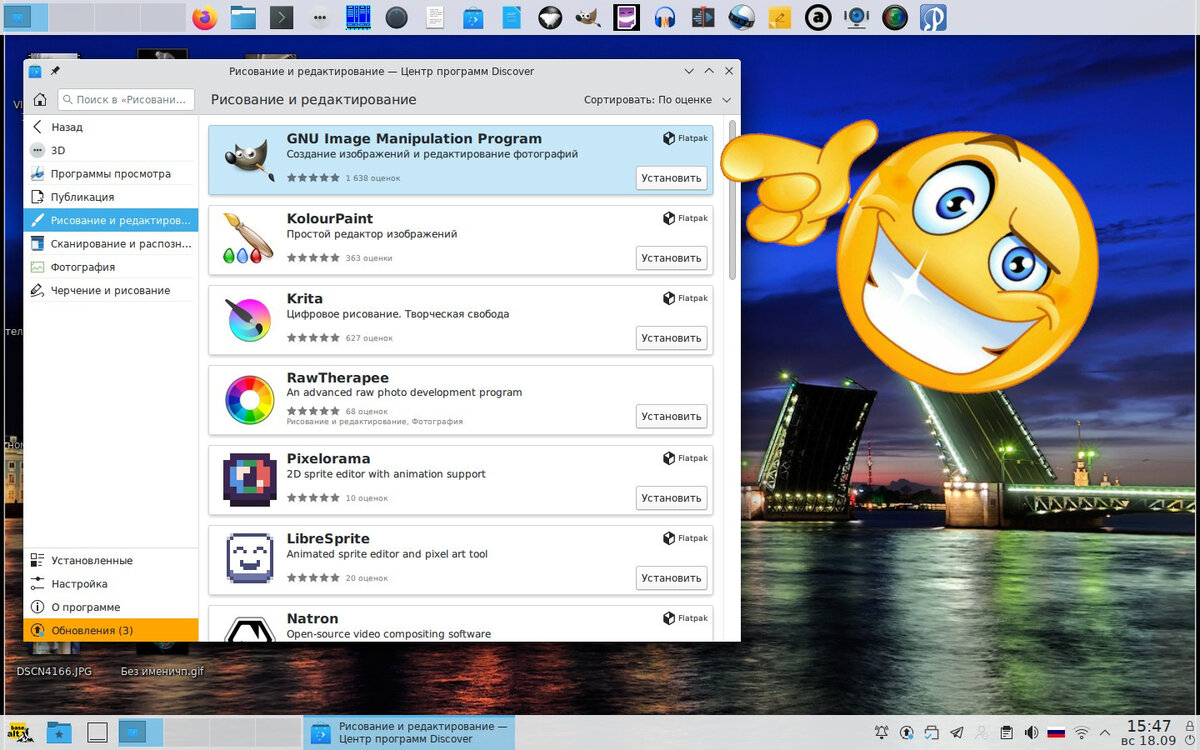Install RawTherapee
This screenshot has height=750, width=1200.
[671, 417]
